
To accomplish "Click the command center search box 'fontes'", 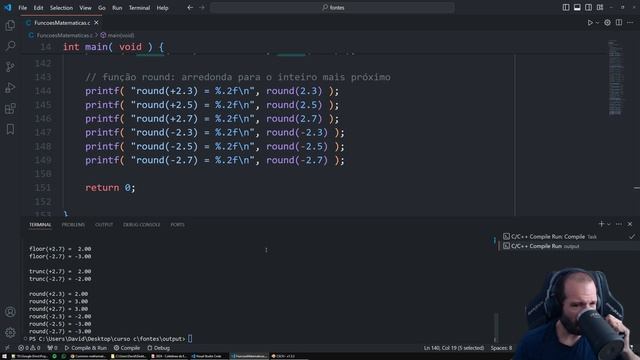I will tap(332, 7).
